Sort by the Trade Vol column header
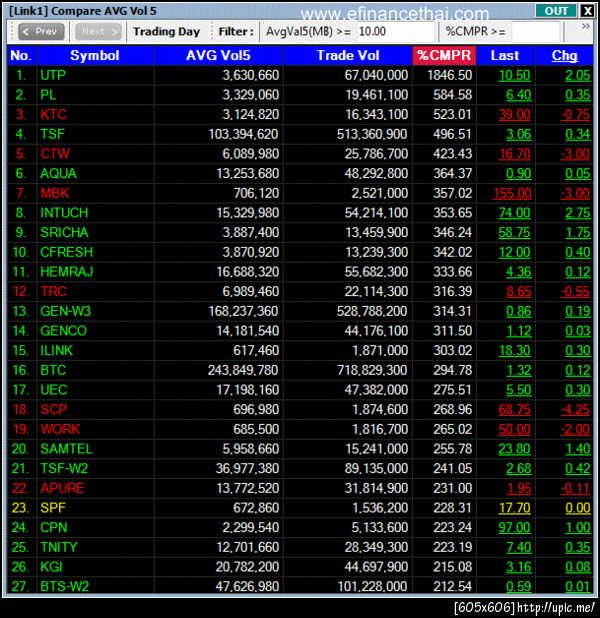This screenshot has width=600, height=618. coord(348,56)
